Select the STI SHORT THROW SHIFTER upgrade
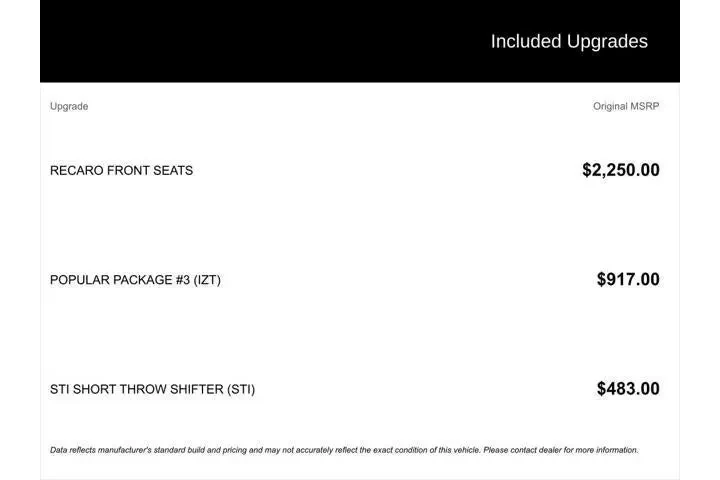 pos(152,389)
